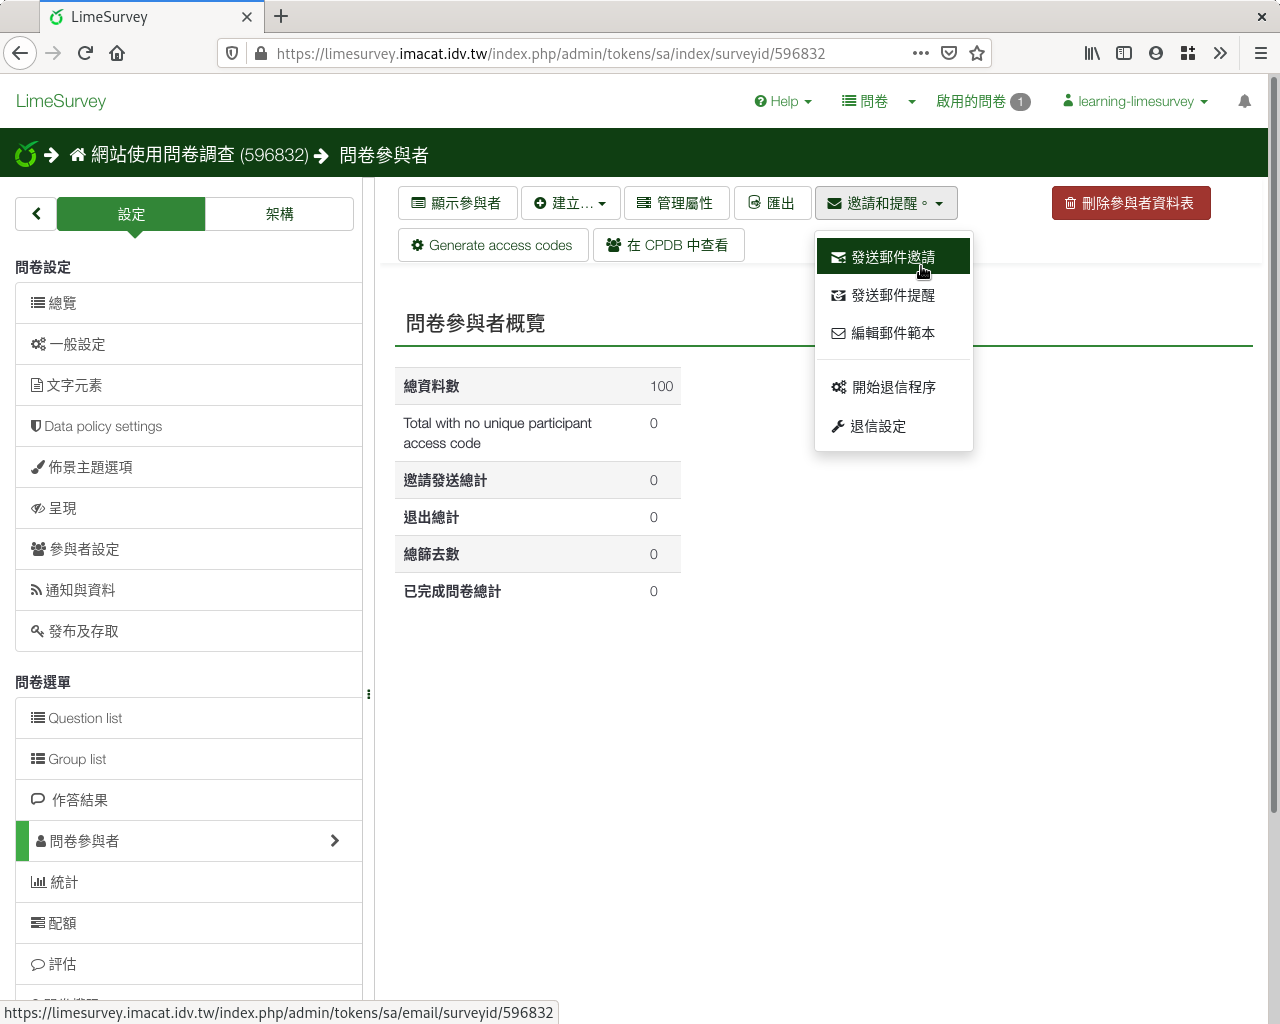1280x1024 pixels.
Task: Switch to the 架構 tab
Action: [x=279, y=214]
